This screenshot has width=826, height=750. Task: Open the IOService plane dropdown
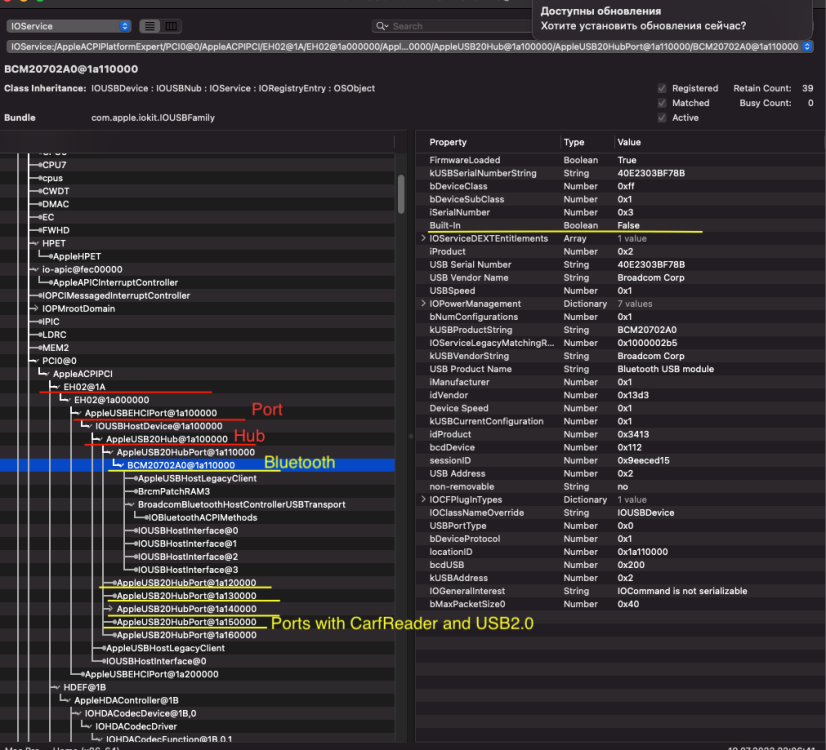click(x=69, y=26)
